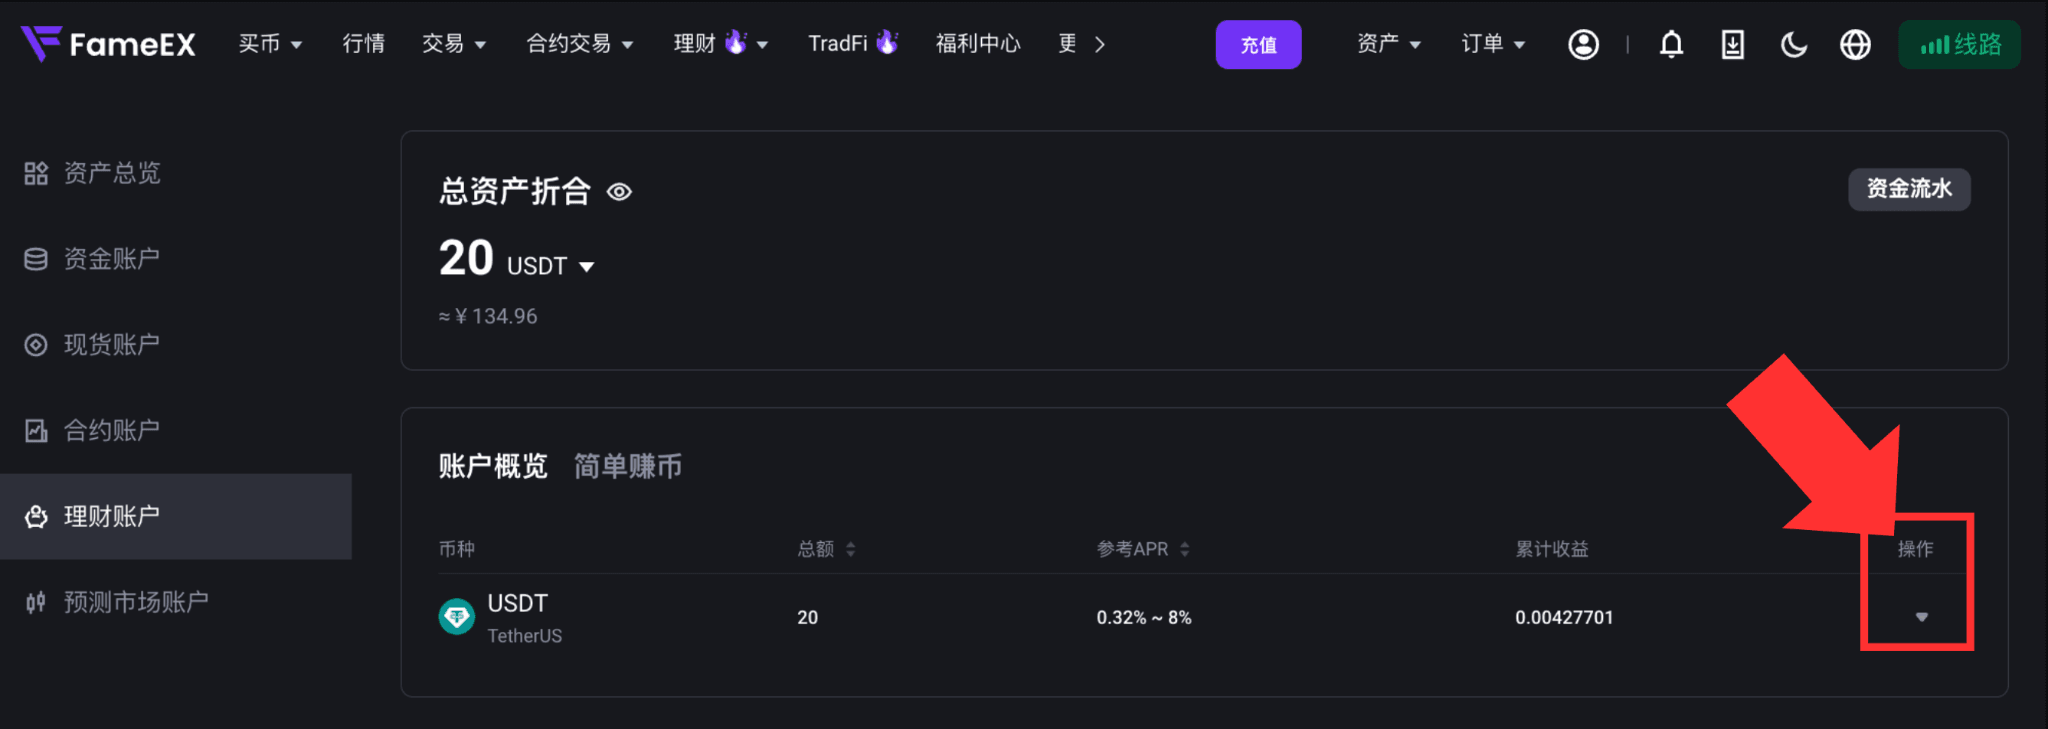Viewport: 2048px width, 729px height.
Task: Open the notifications bell
Action: (x=1671, y=44)
